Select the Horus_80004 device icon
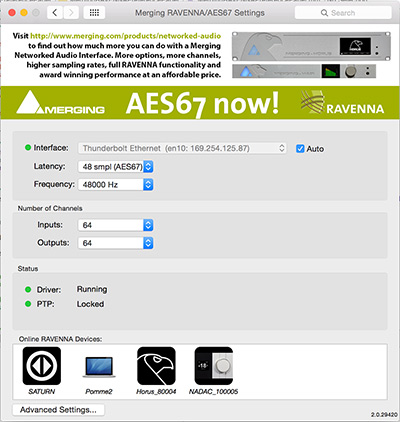This screenshot has height=422, width=400. 156,366
